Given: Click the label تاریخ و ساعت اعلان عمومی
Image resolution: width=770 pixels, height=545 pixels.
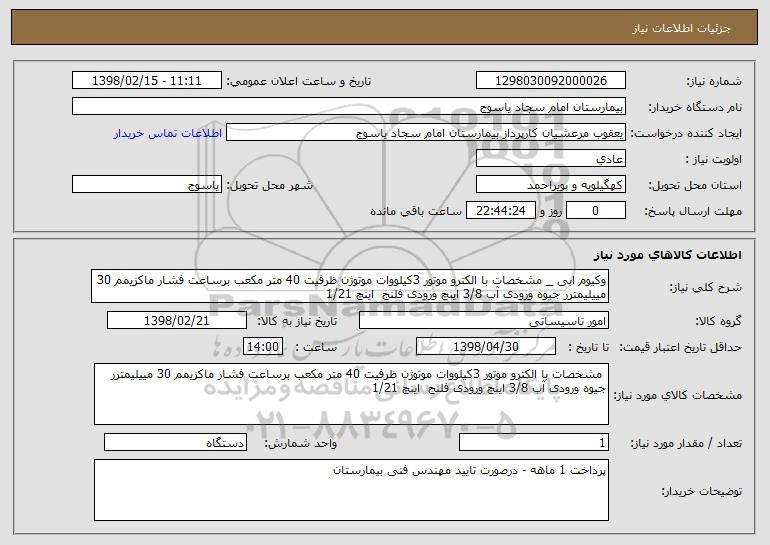Looking at the screenshot, I should click(299, 81).
